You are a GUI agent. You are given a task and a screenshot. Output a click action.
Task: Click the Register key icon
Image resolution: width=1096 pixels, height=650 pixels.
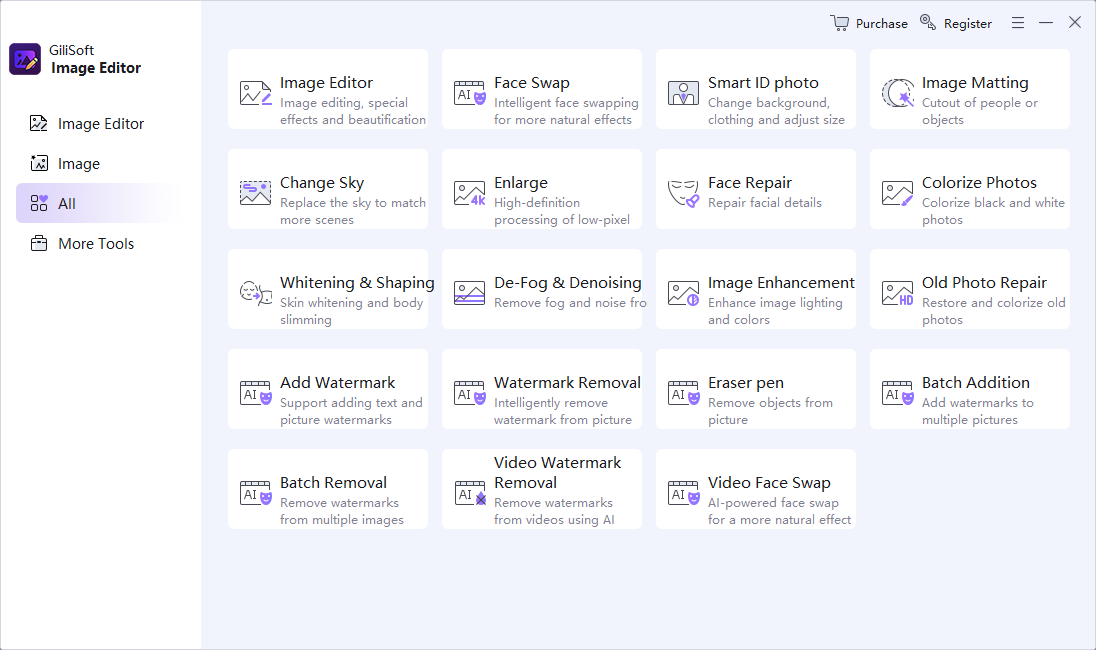click(928, 22)
